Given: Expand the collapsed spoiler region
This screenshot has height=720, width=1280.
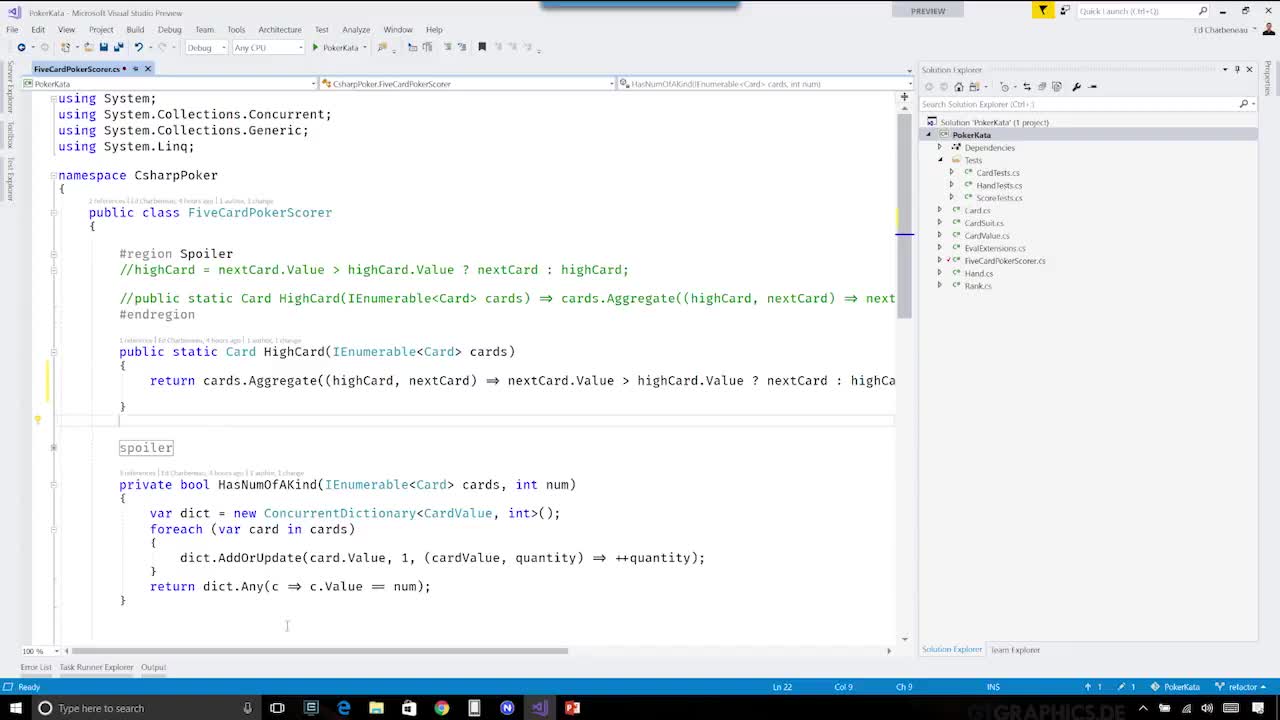Looking at the screenshot, I should pyautogui.click(x=54, y=448).
